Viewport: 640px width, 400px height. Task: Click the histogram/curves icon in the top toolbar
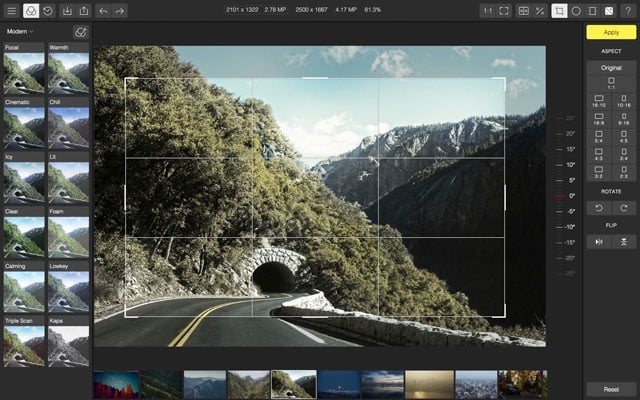[x=540, y=11]
